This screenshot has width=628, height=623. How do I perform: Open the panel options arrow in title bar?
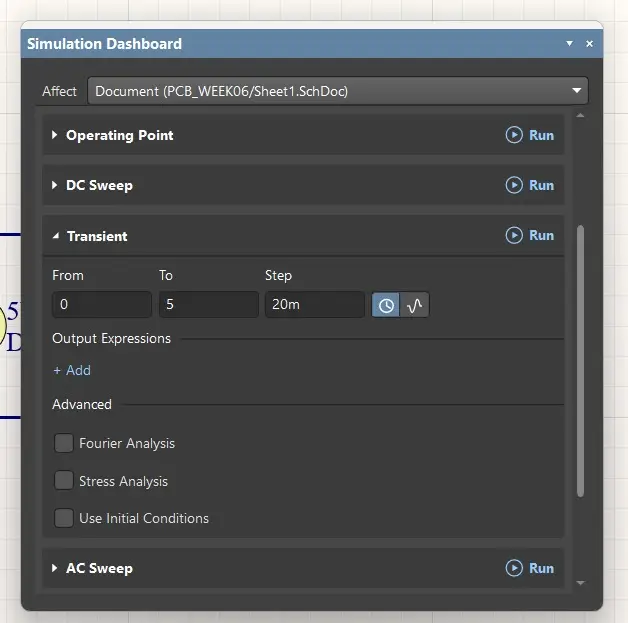(x=569, y=44)
